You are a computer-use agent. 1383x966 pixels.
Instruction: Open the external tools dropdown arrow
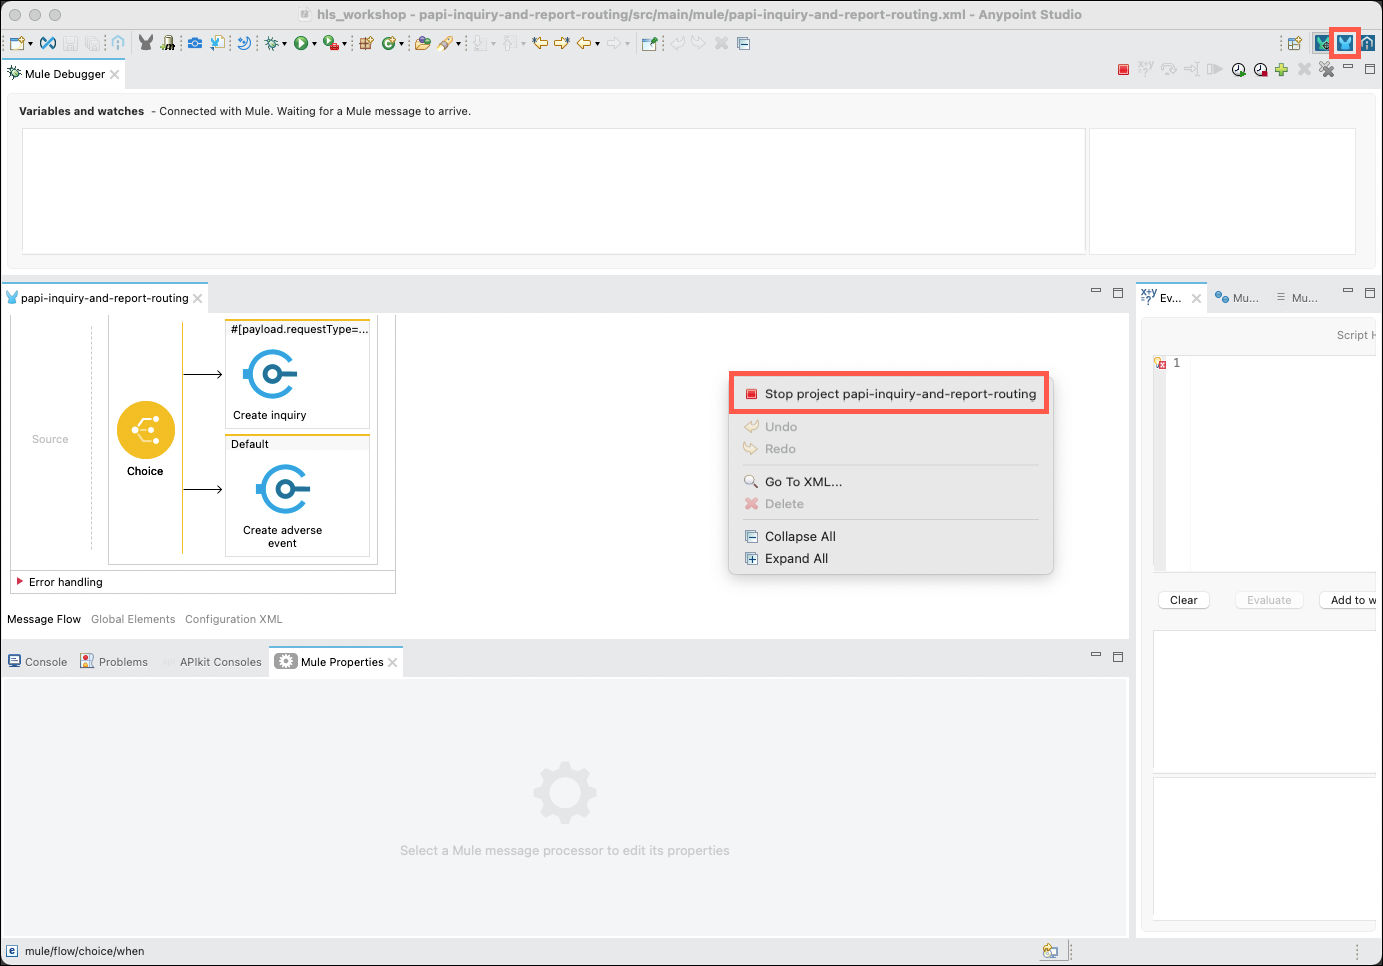(345, 44)
